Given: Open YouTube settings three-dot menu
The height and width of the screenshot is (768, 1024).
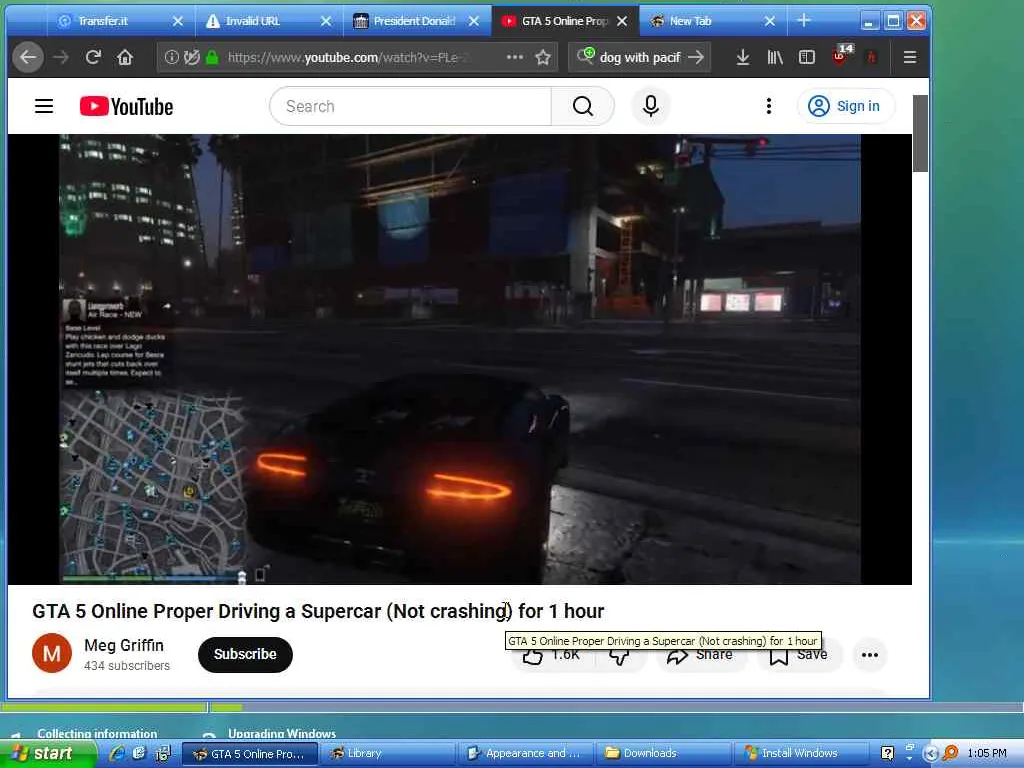Looking at the screenshot, I should pyautogui.click(x=769, y=106).
